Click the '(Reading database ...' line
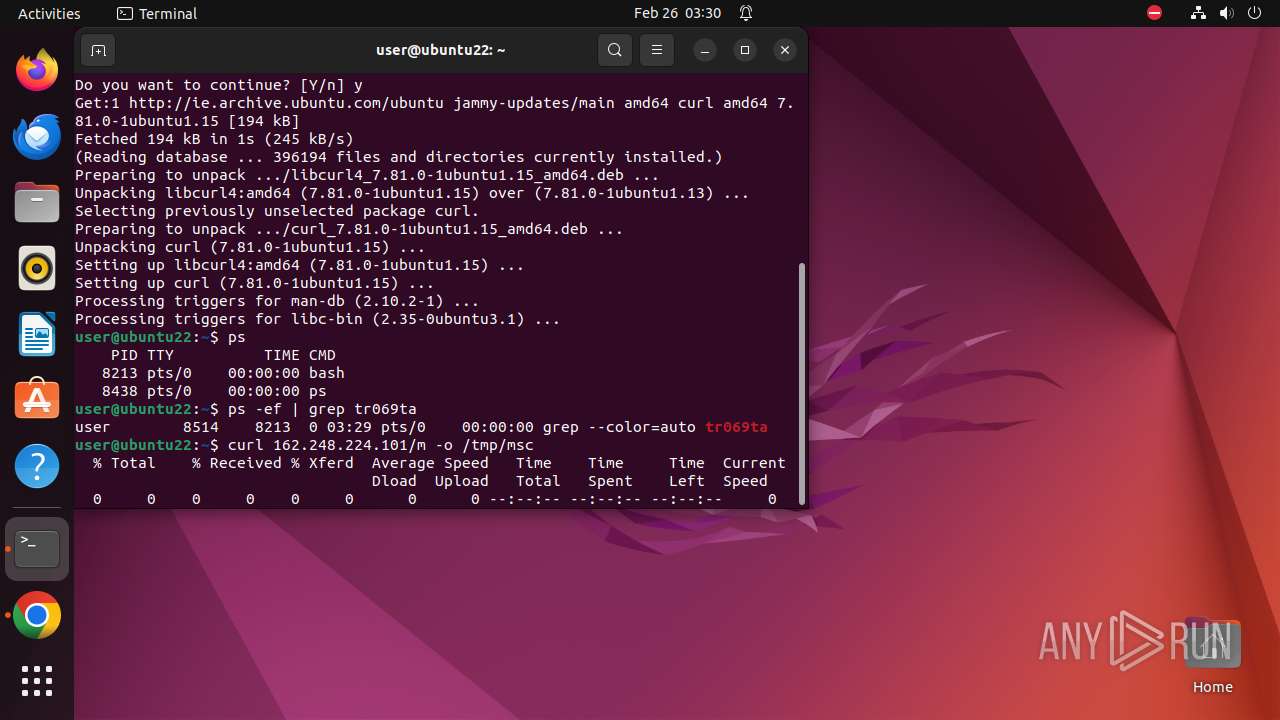The image size is (1280, 720). pos(399,157)
